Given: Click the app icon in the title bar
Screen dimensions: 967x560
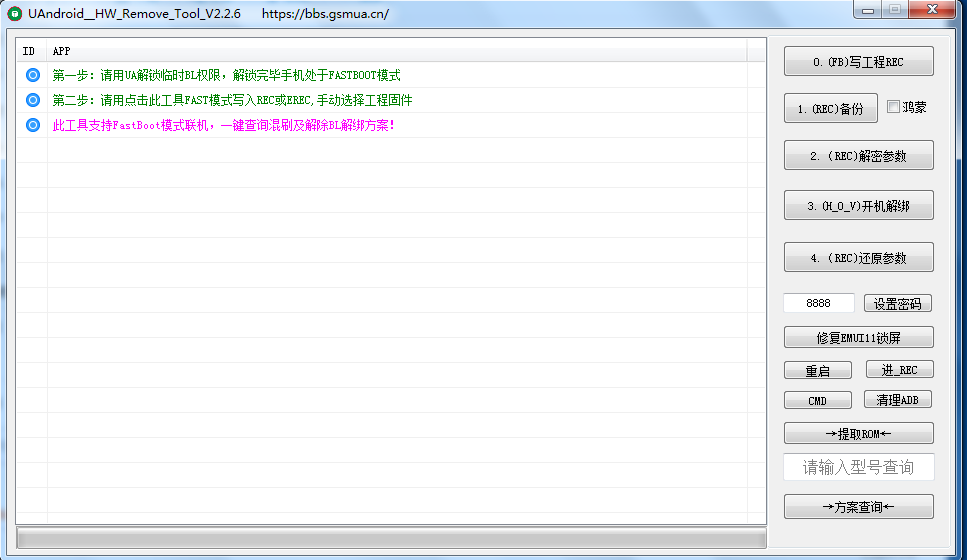Looking at the screenshot, I should [x=15, y=14].
